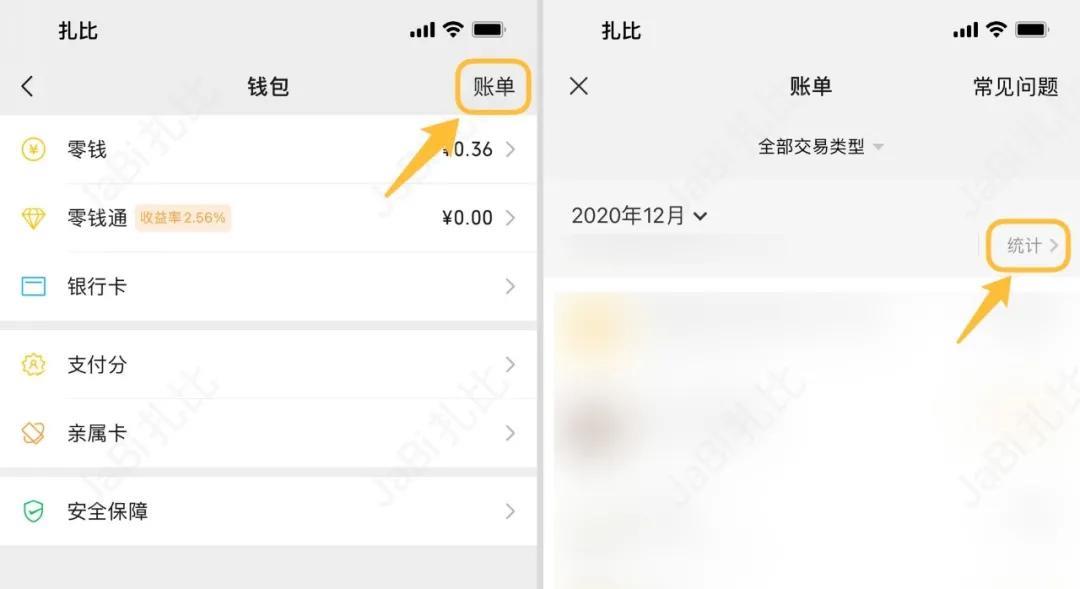The height and width of the screenshot is (589, 1080).
Task: Click the diamond icon for 零钱通
Action: (x=33, y=218)
